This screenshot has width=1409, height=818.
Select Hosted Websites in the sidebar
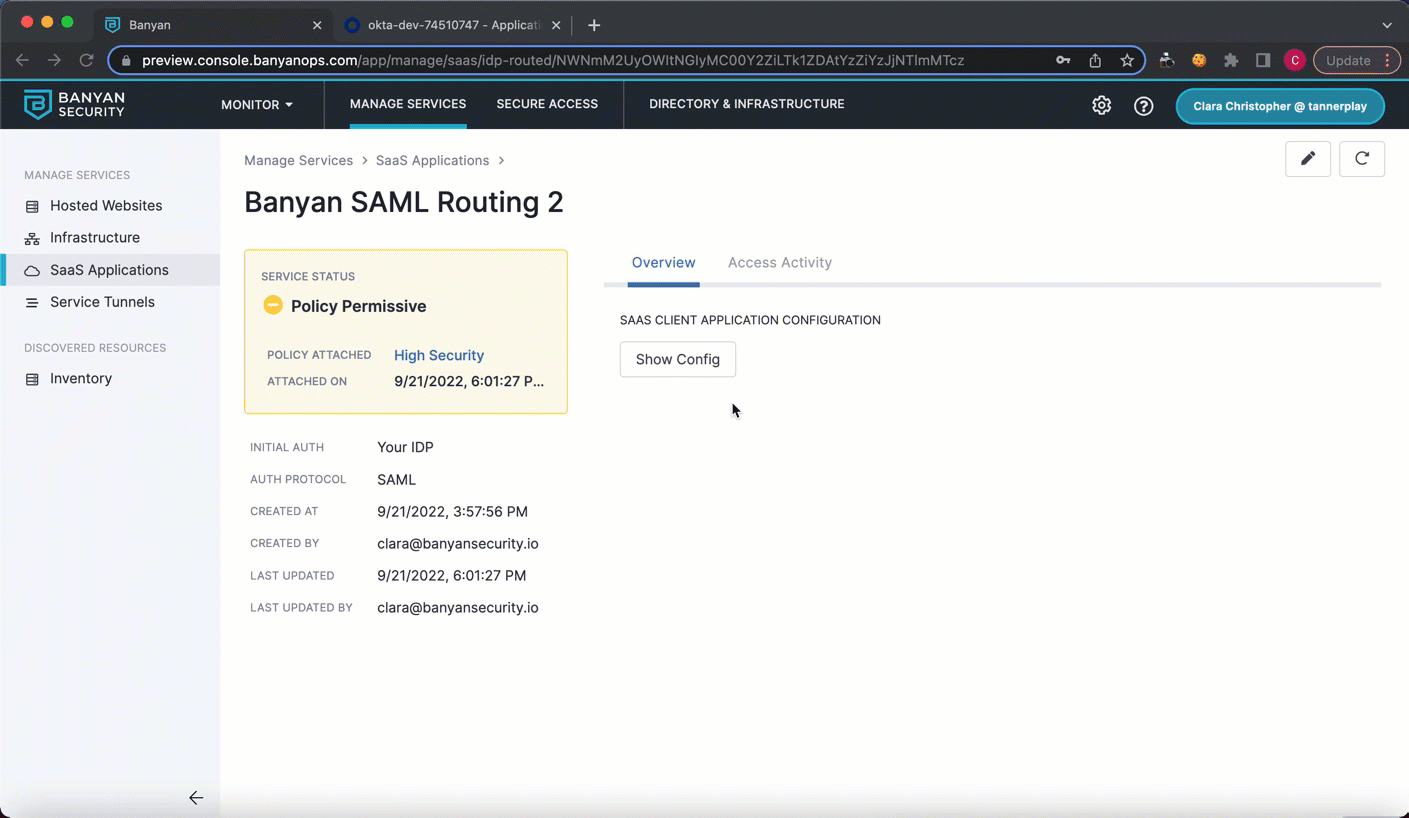click(106, 205)
